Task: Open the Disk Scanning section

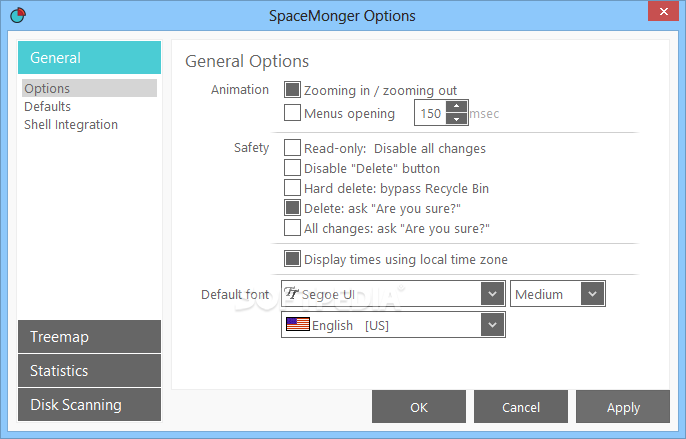Action: (x=90, y=404)
